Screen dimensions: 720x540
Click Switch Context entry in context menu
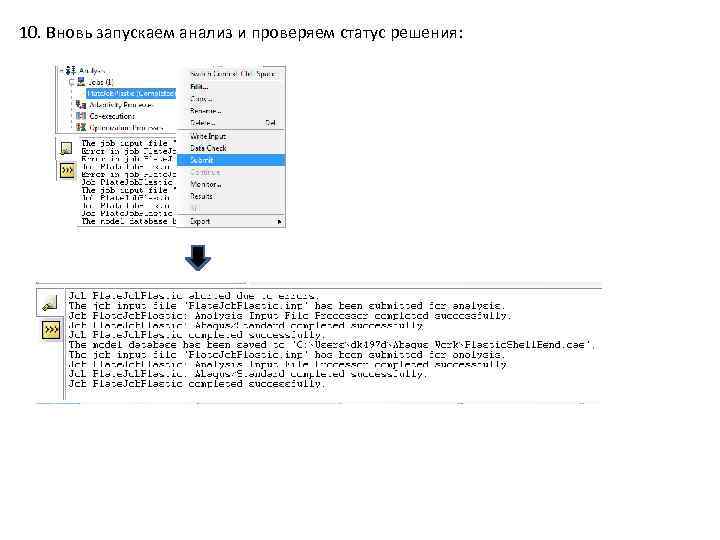pos(231,74)
